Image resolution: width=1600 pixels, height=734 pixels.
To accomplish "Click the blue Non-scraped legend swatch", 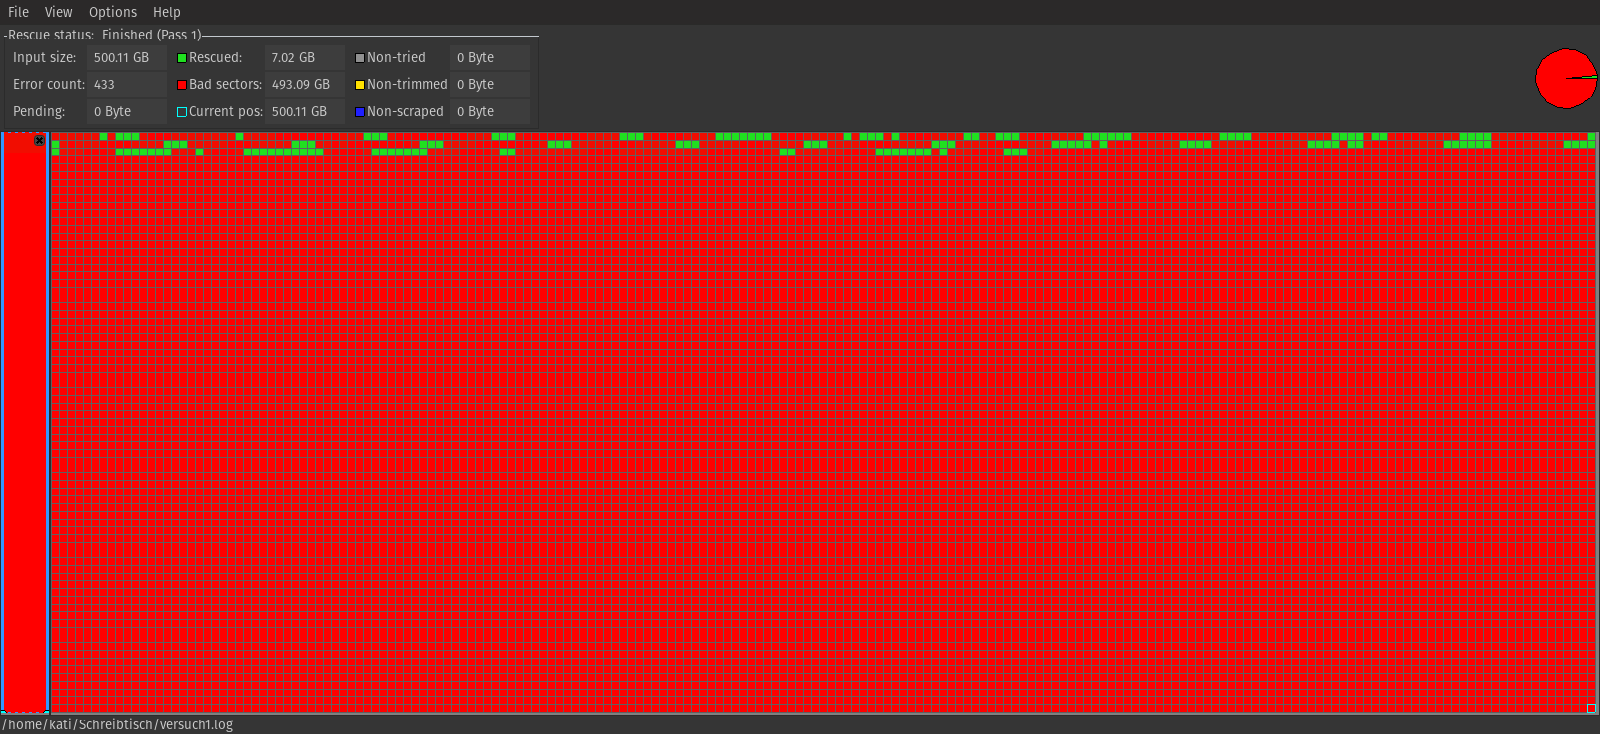I will 360,112.
